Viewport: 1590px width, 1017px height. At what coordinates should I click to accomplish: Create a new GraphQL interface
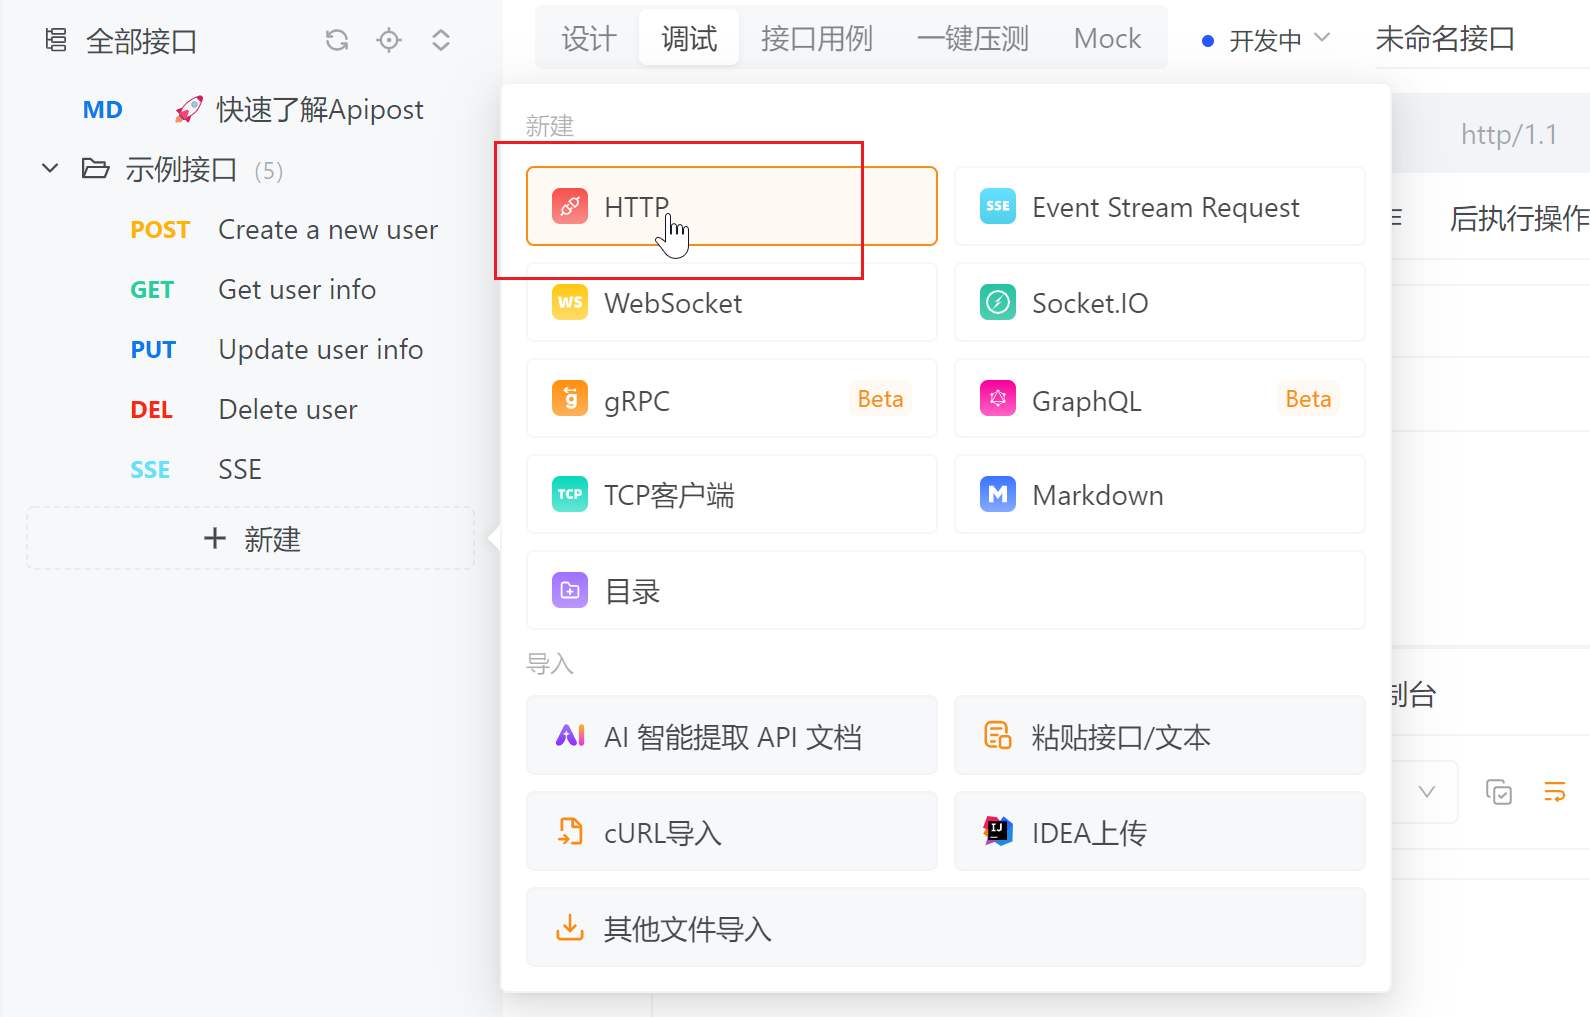coord(1160,398)
